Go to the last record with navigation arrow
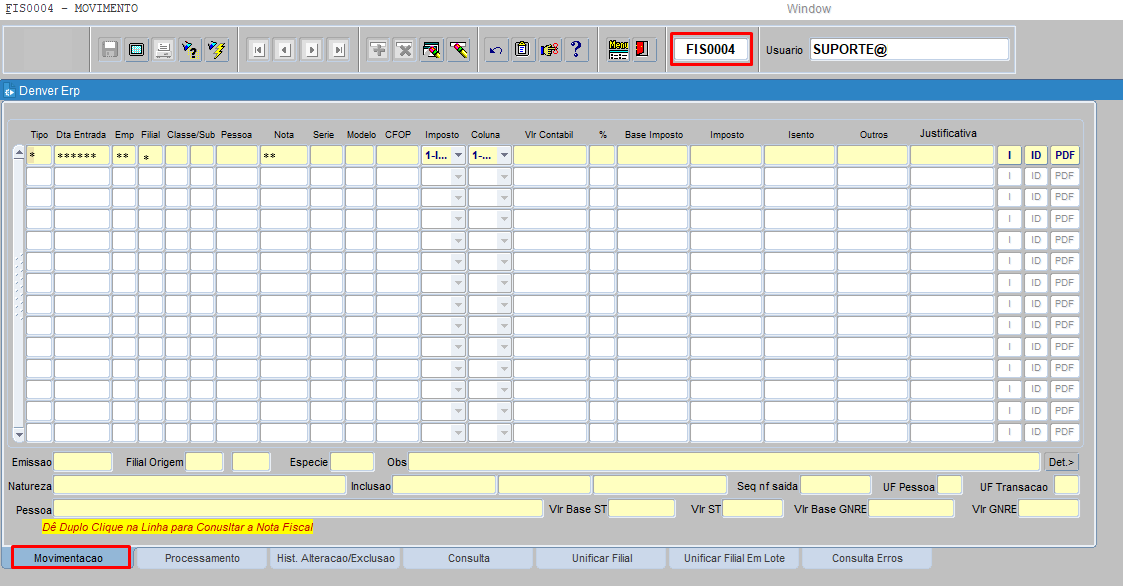 [x=339, y=50]
